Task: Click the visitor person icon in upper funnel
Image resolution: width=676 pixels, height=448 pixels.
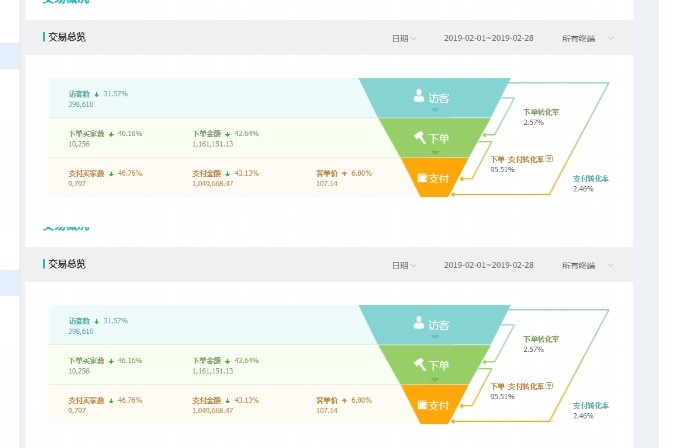Action: click(419, 96)
